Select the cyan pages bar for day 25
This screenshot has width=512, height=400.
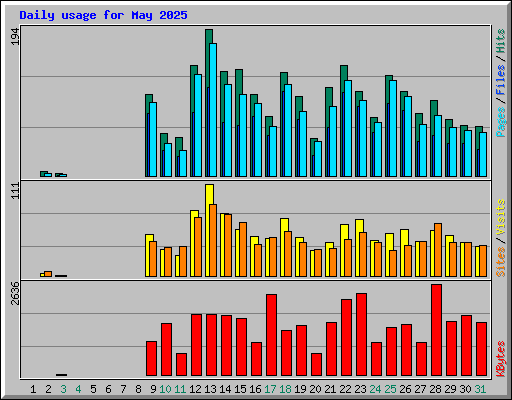393,128
